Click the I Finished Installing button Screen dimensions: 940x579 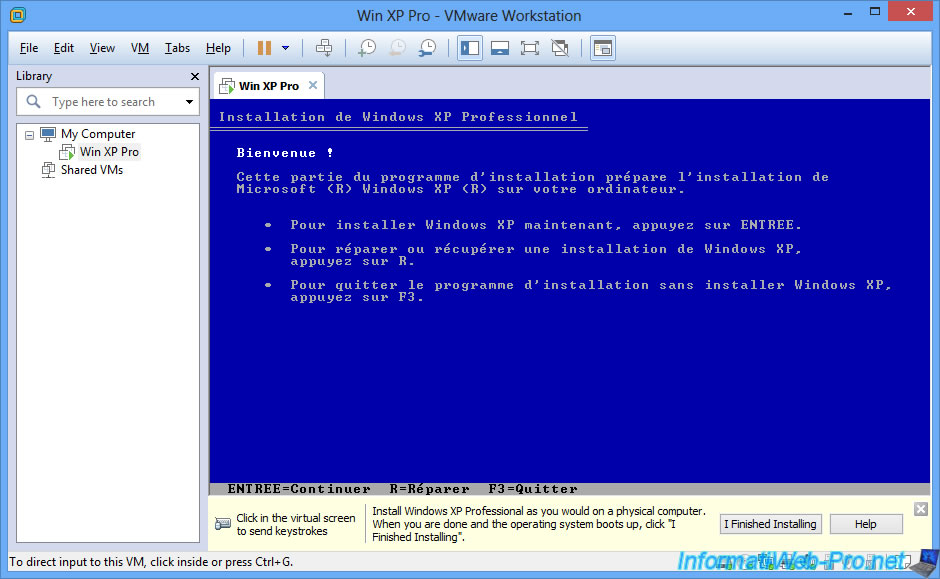770,524
